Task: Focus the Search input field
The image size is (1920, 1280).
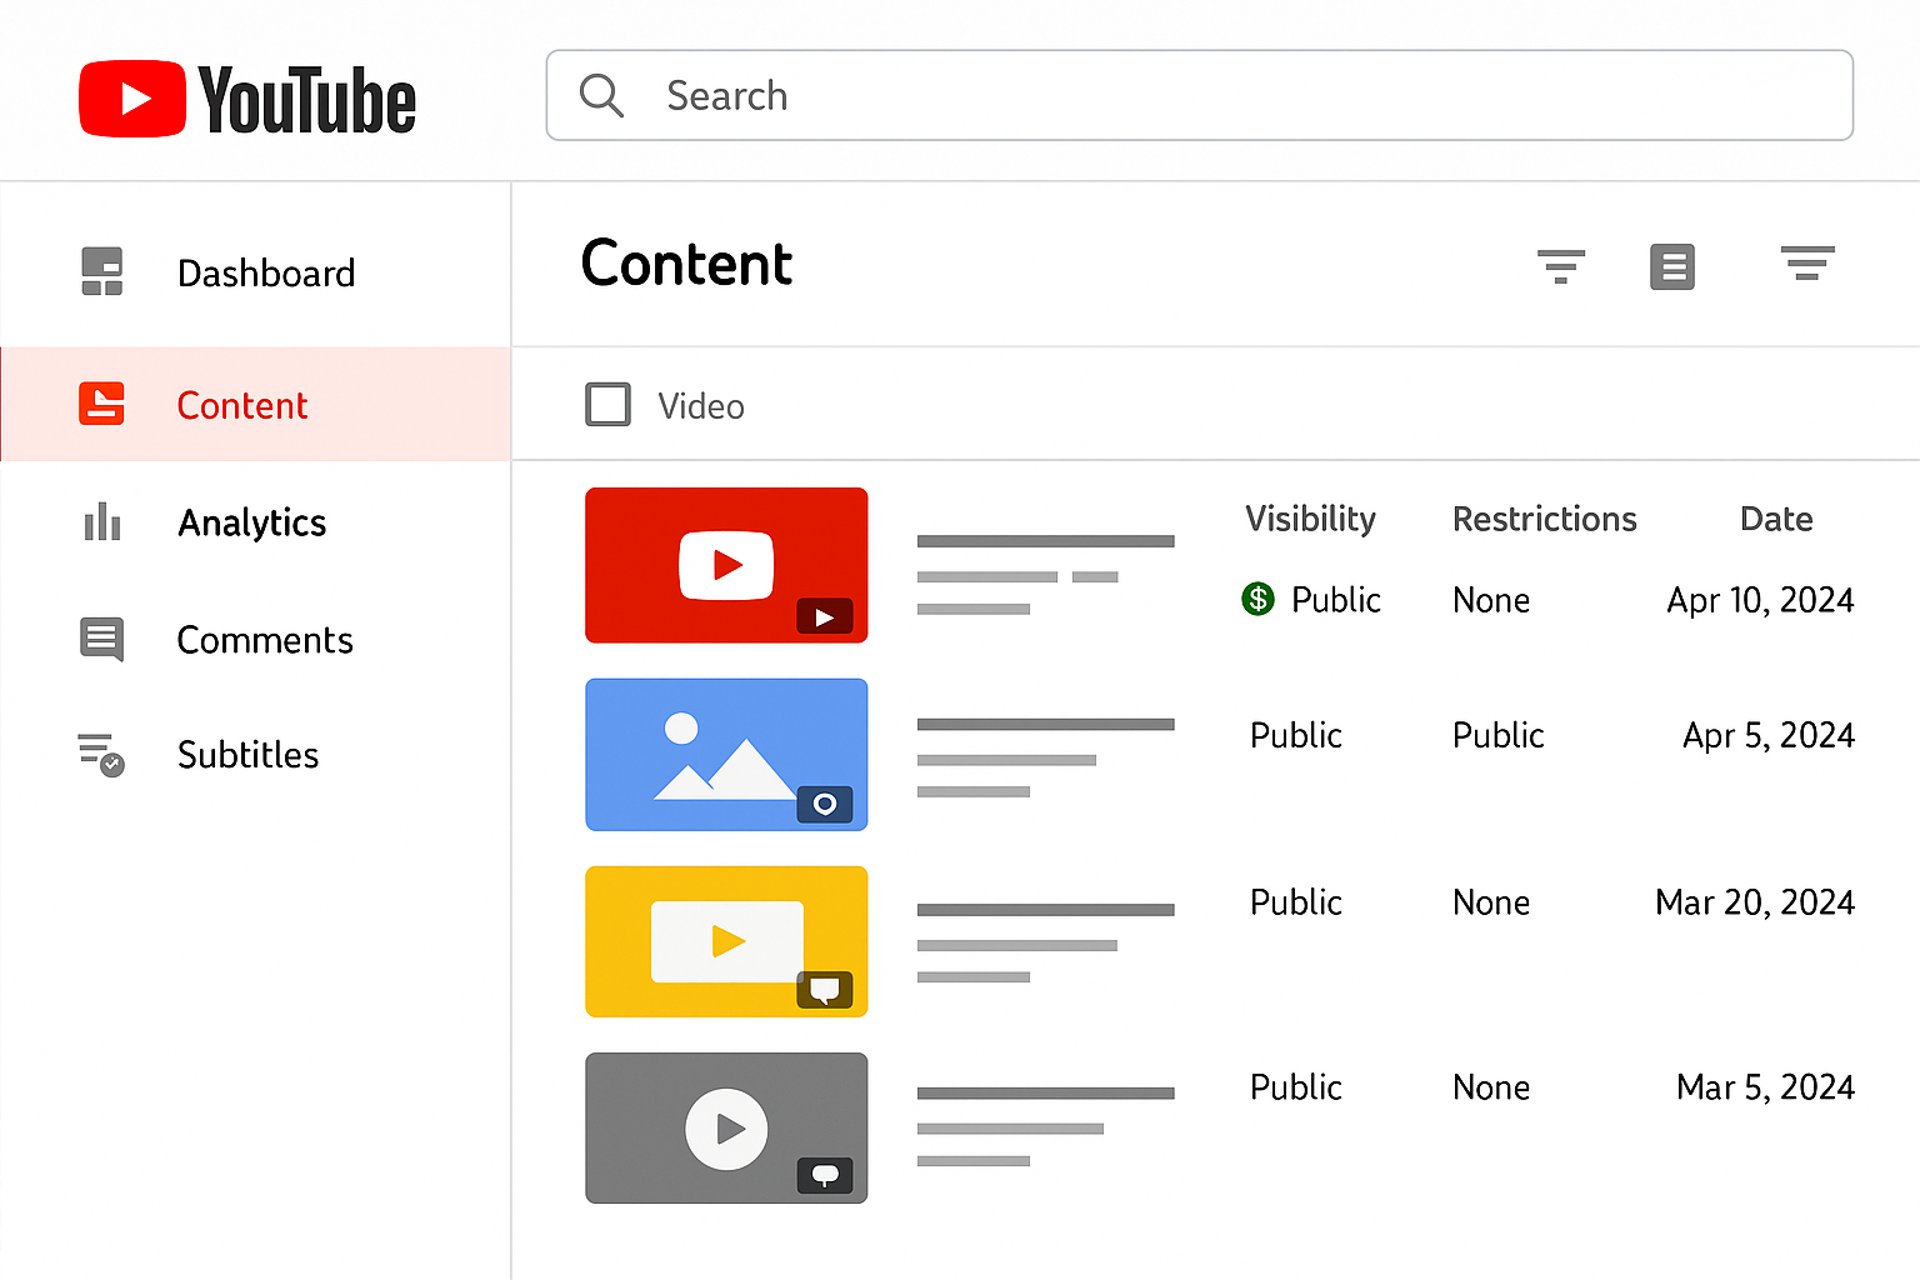Action: point(1199,96)
